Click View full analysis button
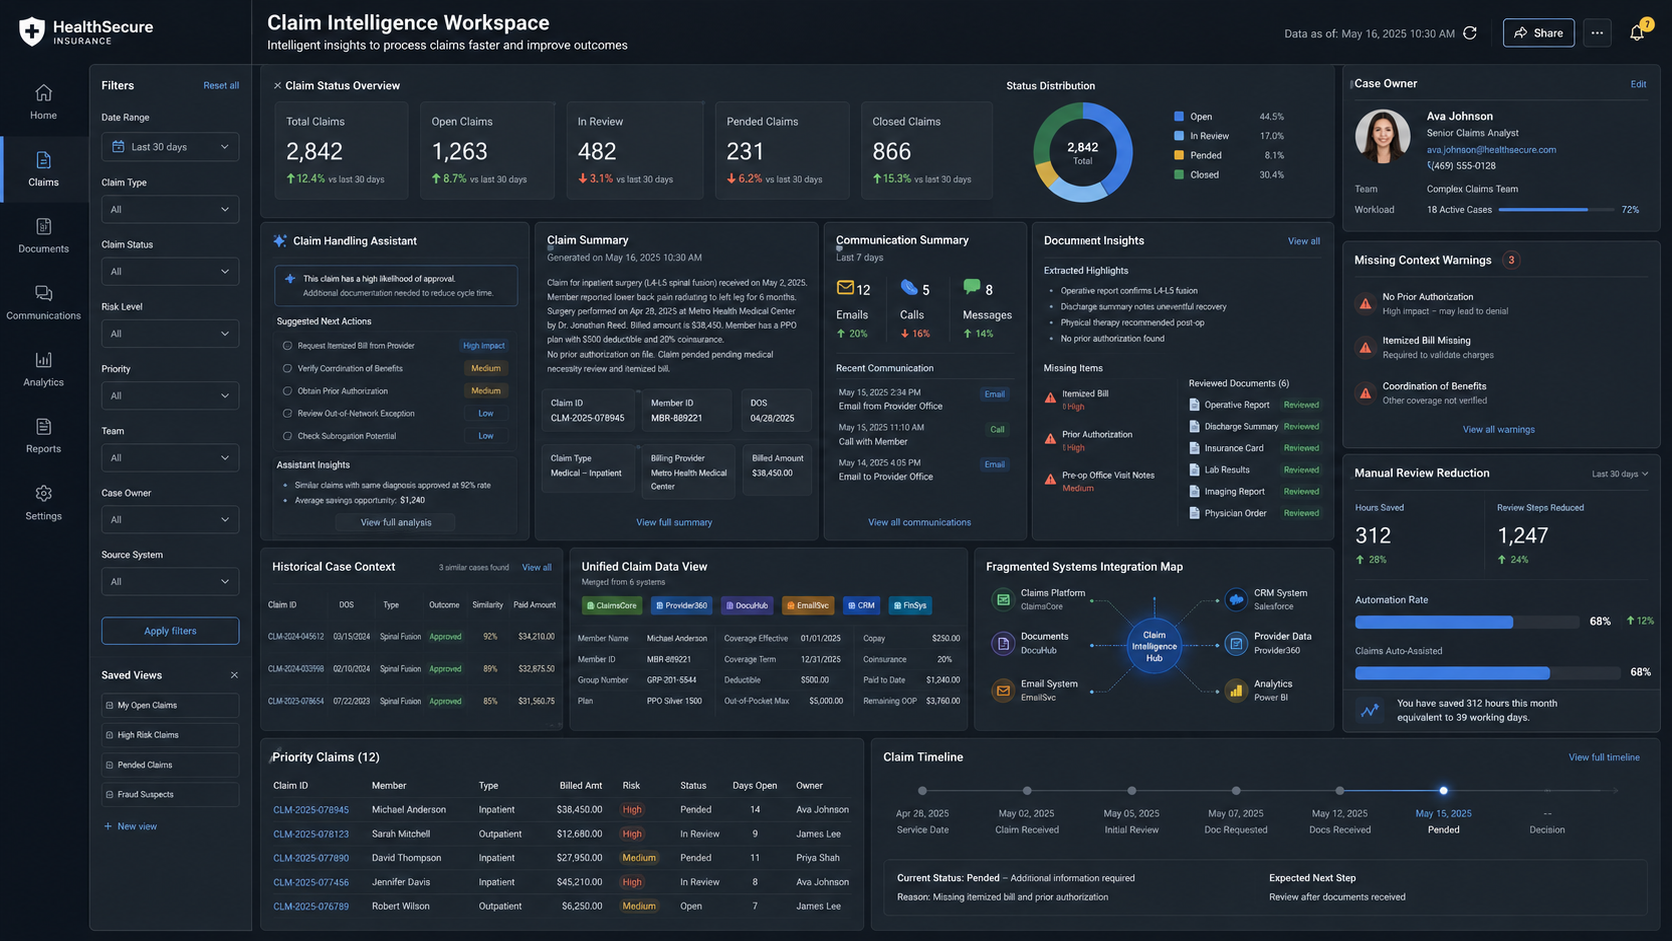This screenshot has height=941, width=1672. click(396, 522)
